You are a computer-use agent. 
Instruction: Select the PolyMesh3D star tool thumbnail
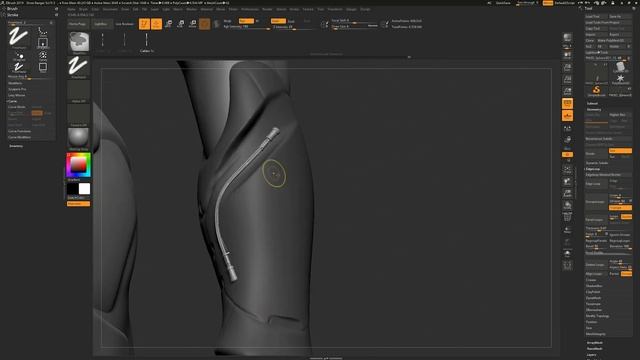620,78
